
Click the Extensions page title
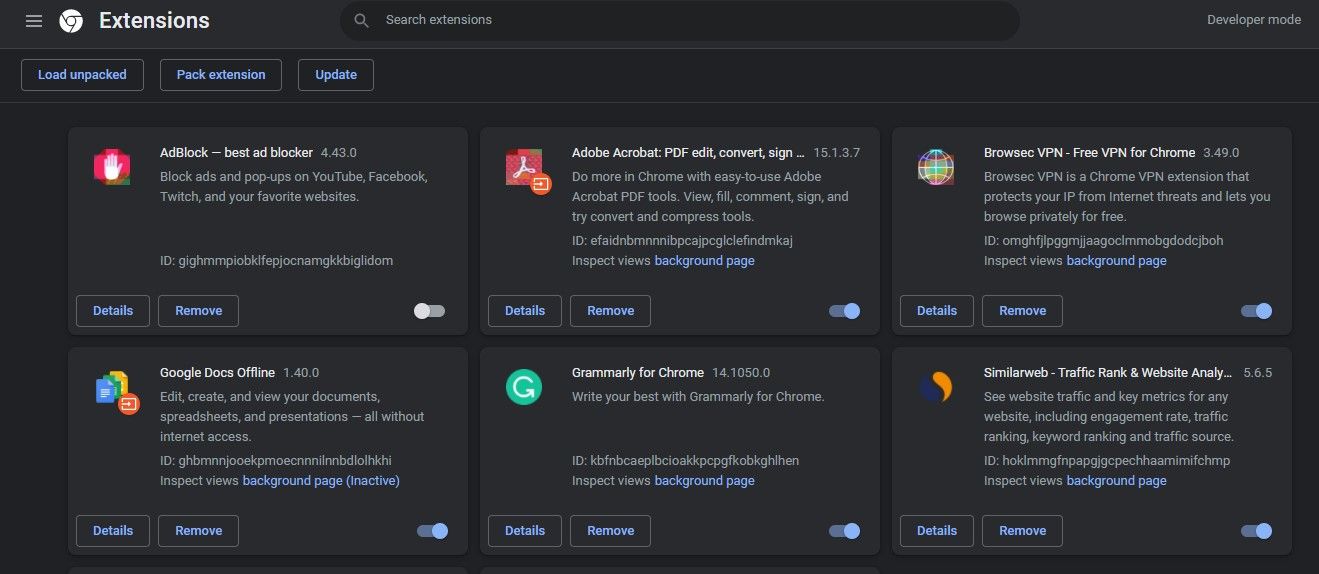154,20
